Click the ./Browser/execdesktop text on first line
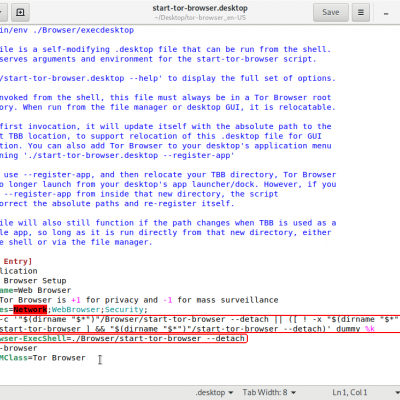 [x=83, y=30]
